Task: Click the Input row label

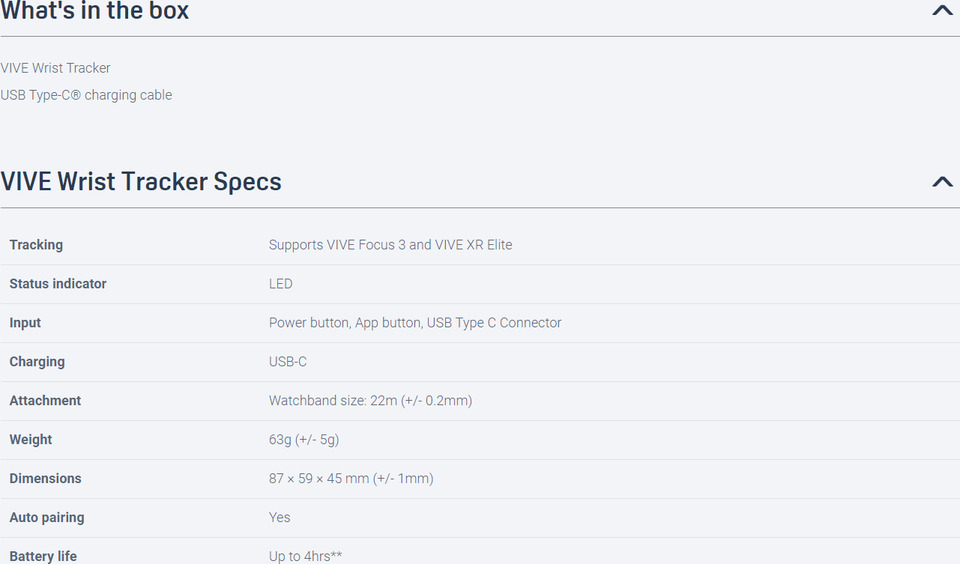Action: tap(25, 323)
